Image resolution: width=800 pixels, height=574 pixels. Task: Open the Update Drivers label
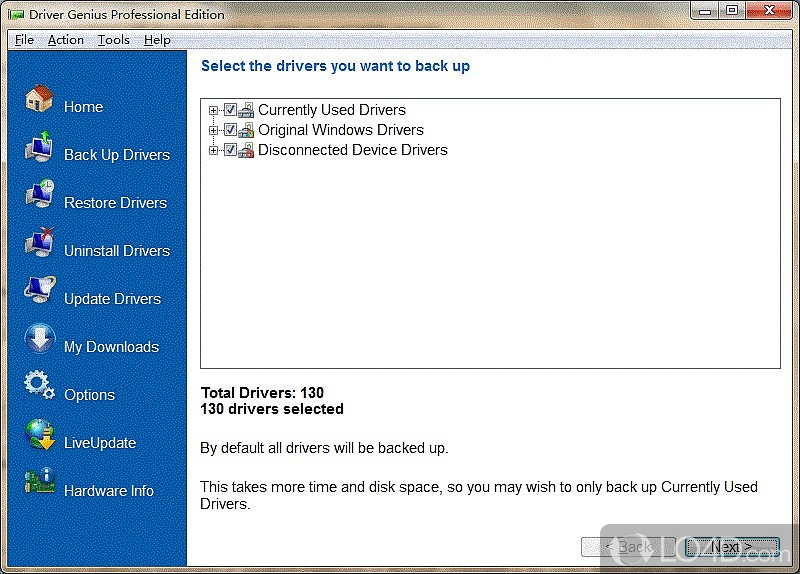112,298
